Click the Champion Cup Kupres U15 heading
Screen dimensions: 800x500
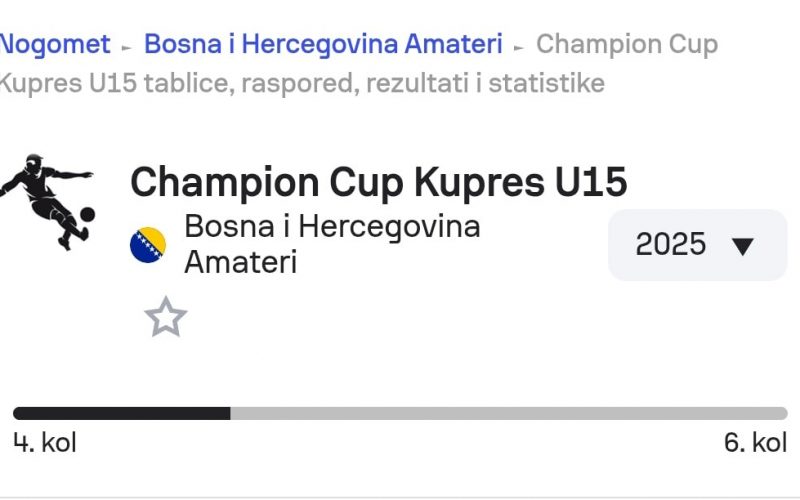379,182
